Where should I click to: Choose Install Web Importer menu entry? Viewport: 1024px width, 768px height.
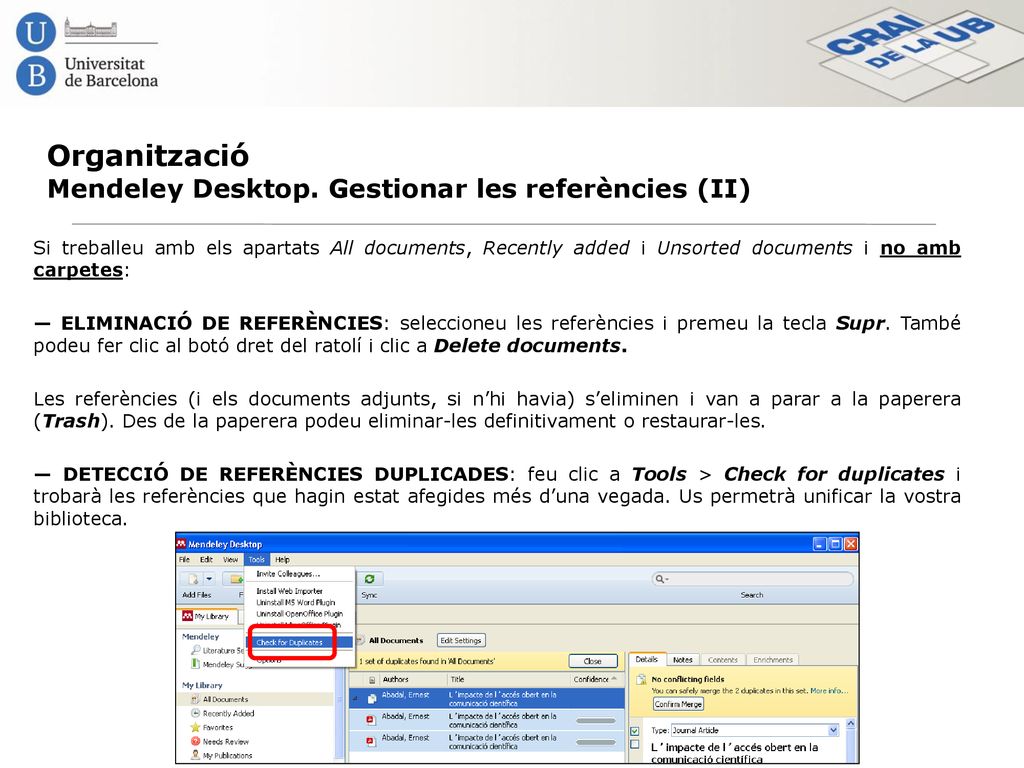tap(289, 591)
